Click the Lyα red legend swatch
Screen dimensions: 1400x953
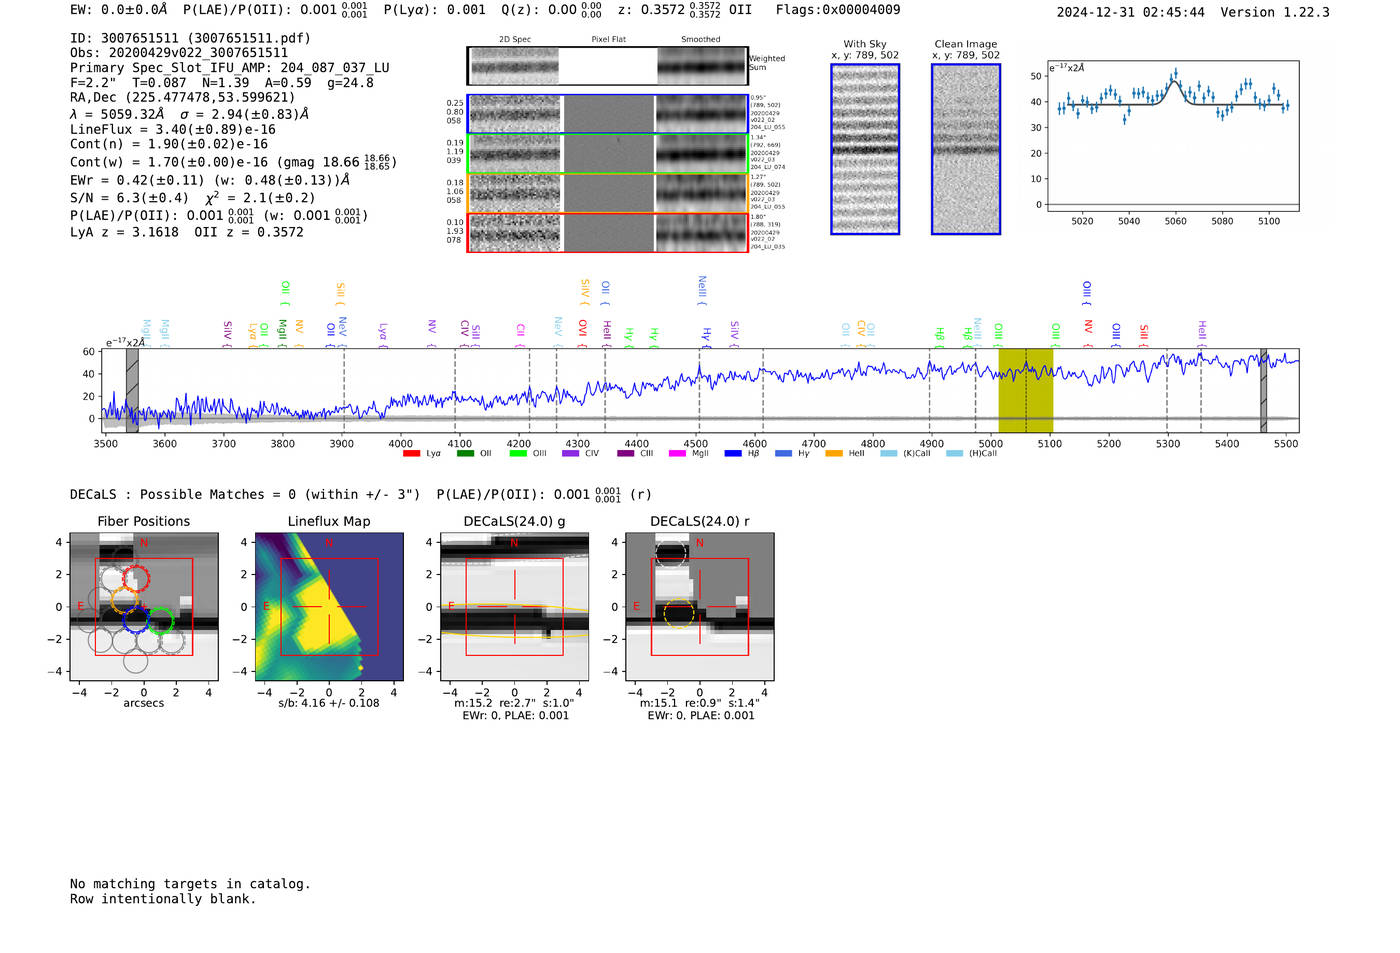pyautogui.click(x=411, y=454)
